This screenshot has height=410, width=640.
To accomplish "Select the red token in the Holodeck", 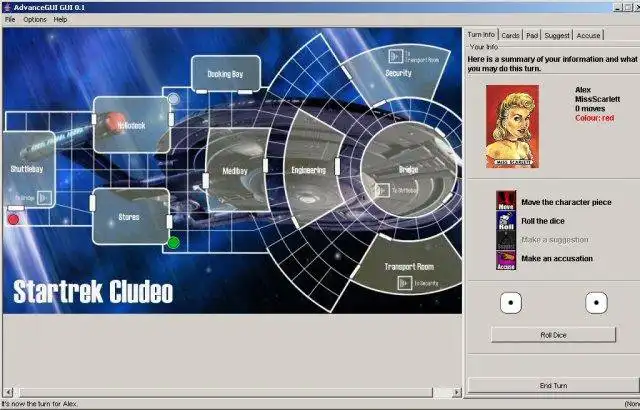I will tap(116, 122).
